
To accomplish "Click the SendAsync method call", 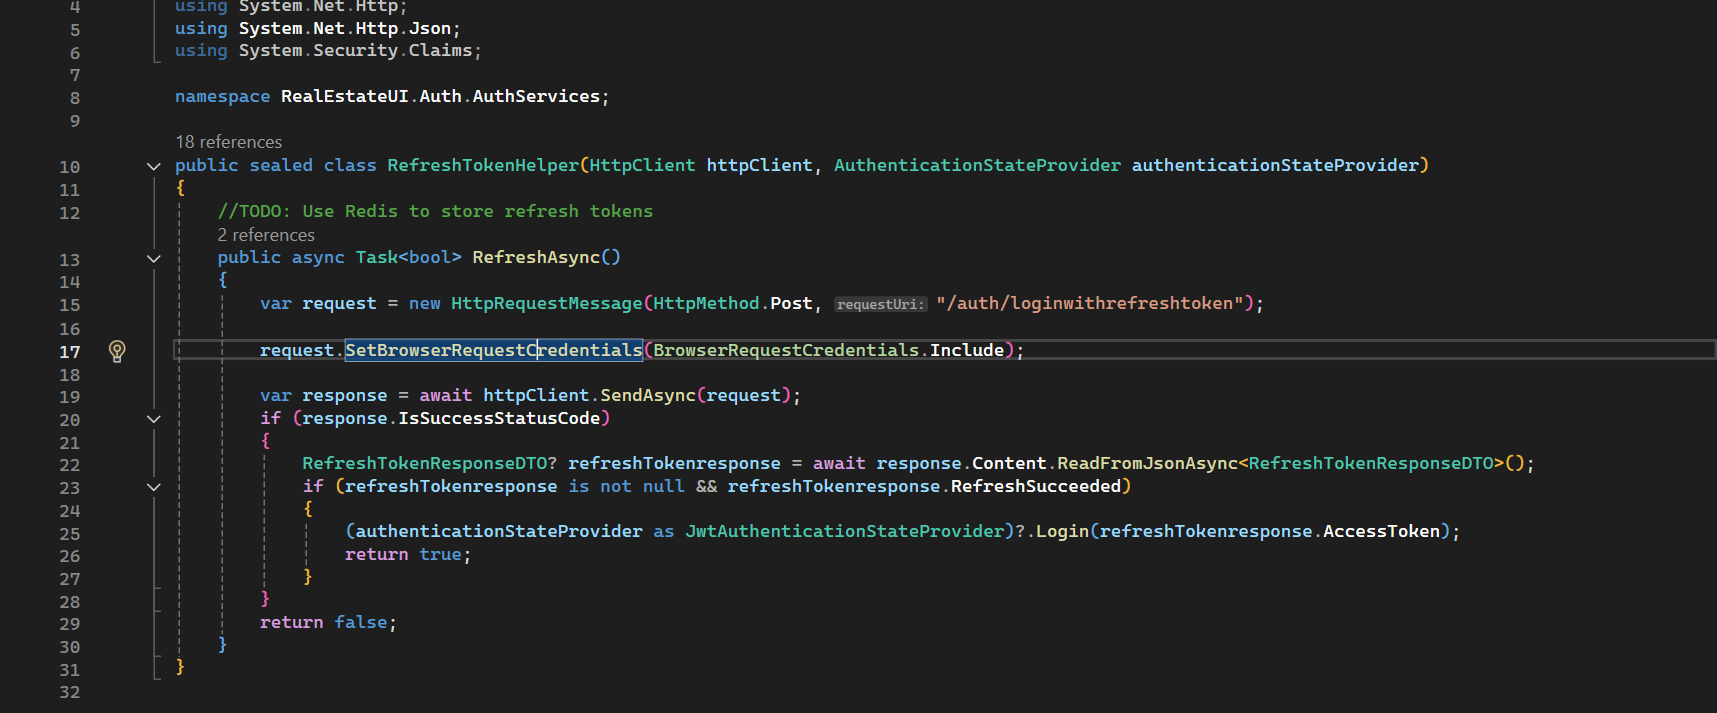I will pyautogui.click(x=648, y=395).
